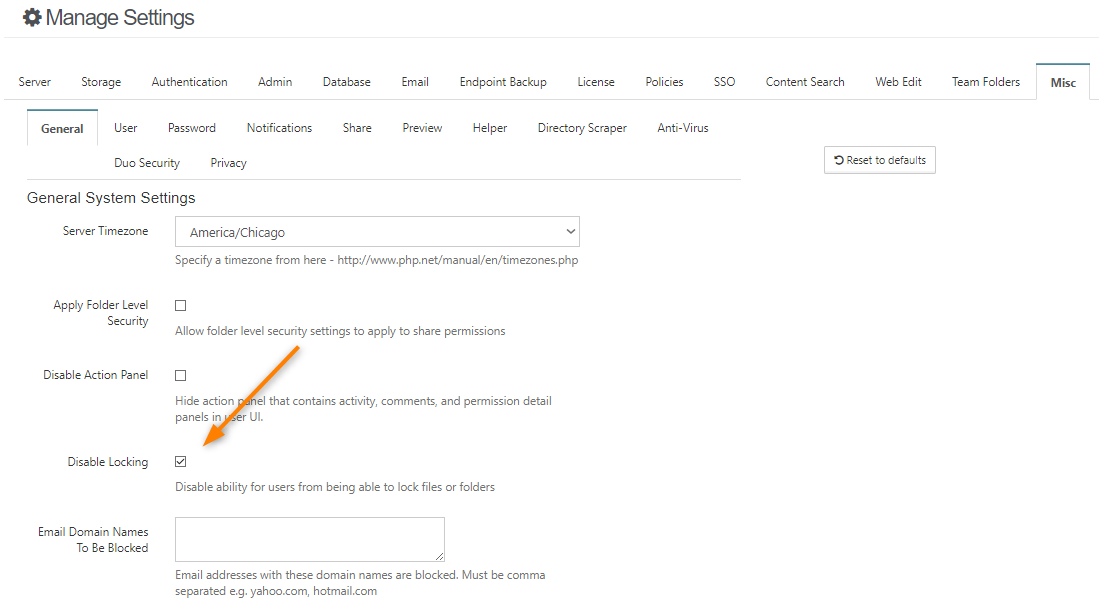Viewport: 1099px width, 610px height.
Task: Click the 'Disable ability for users' description
Action: point(335,487)
